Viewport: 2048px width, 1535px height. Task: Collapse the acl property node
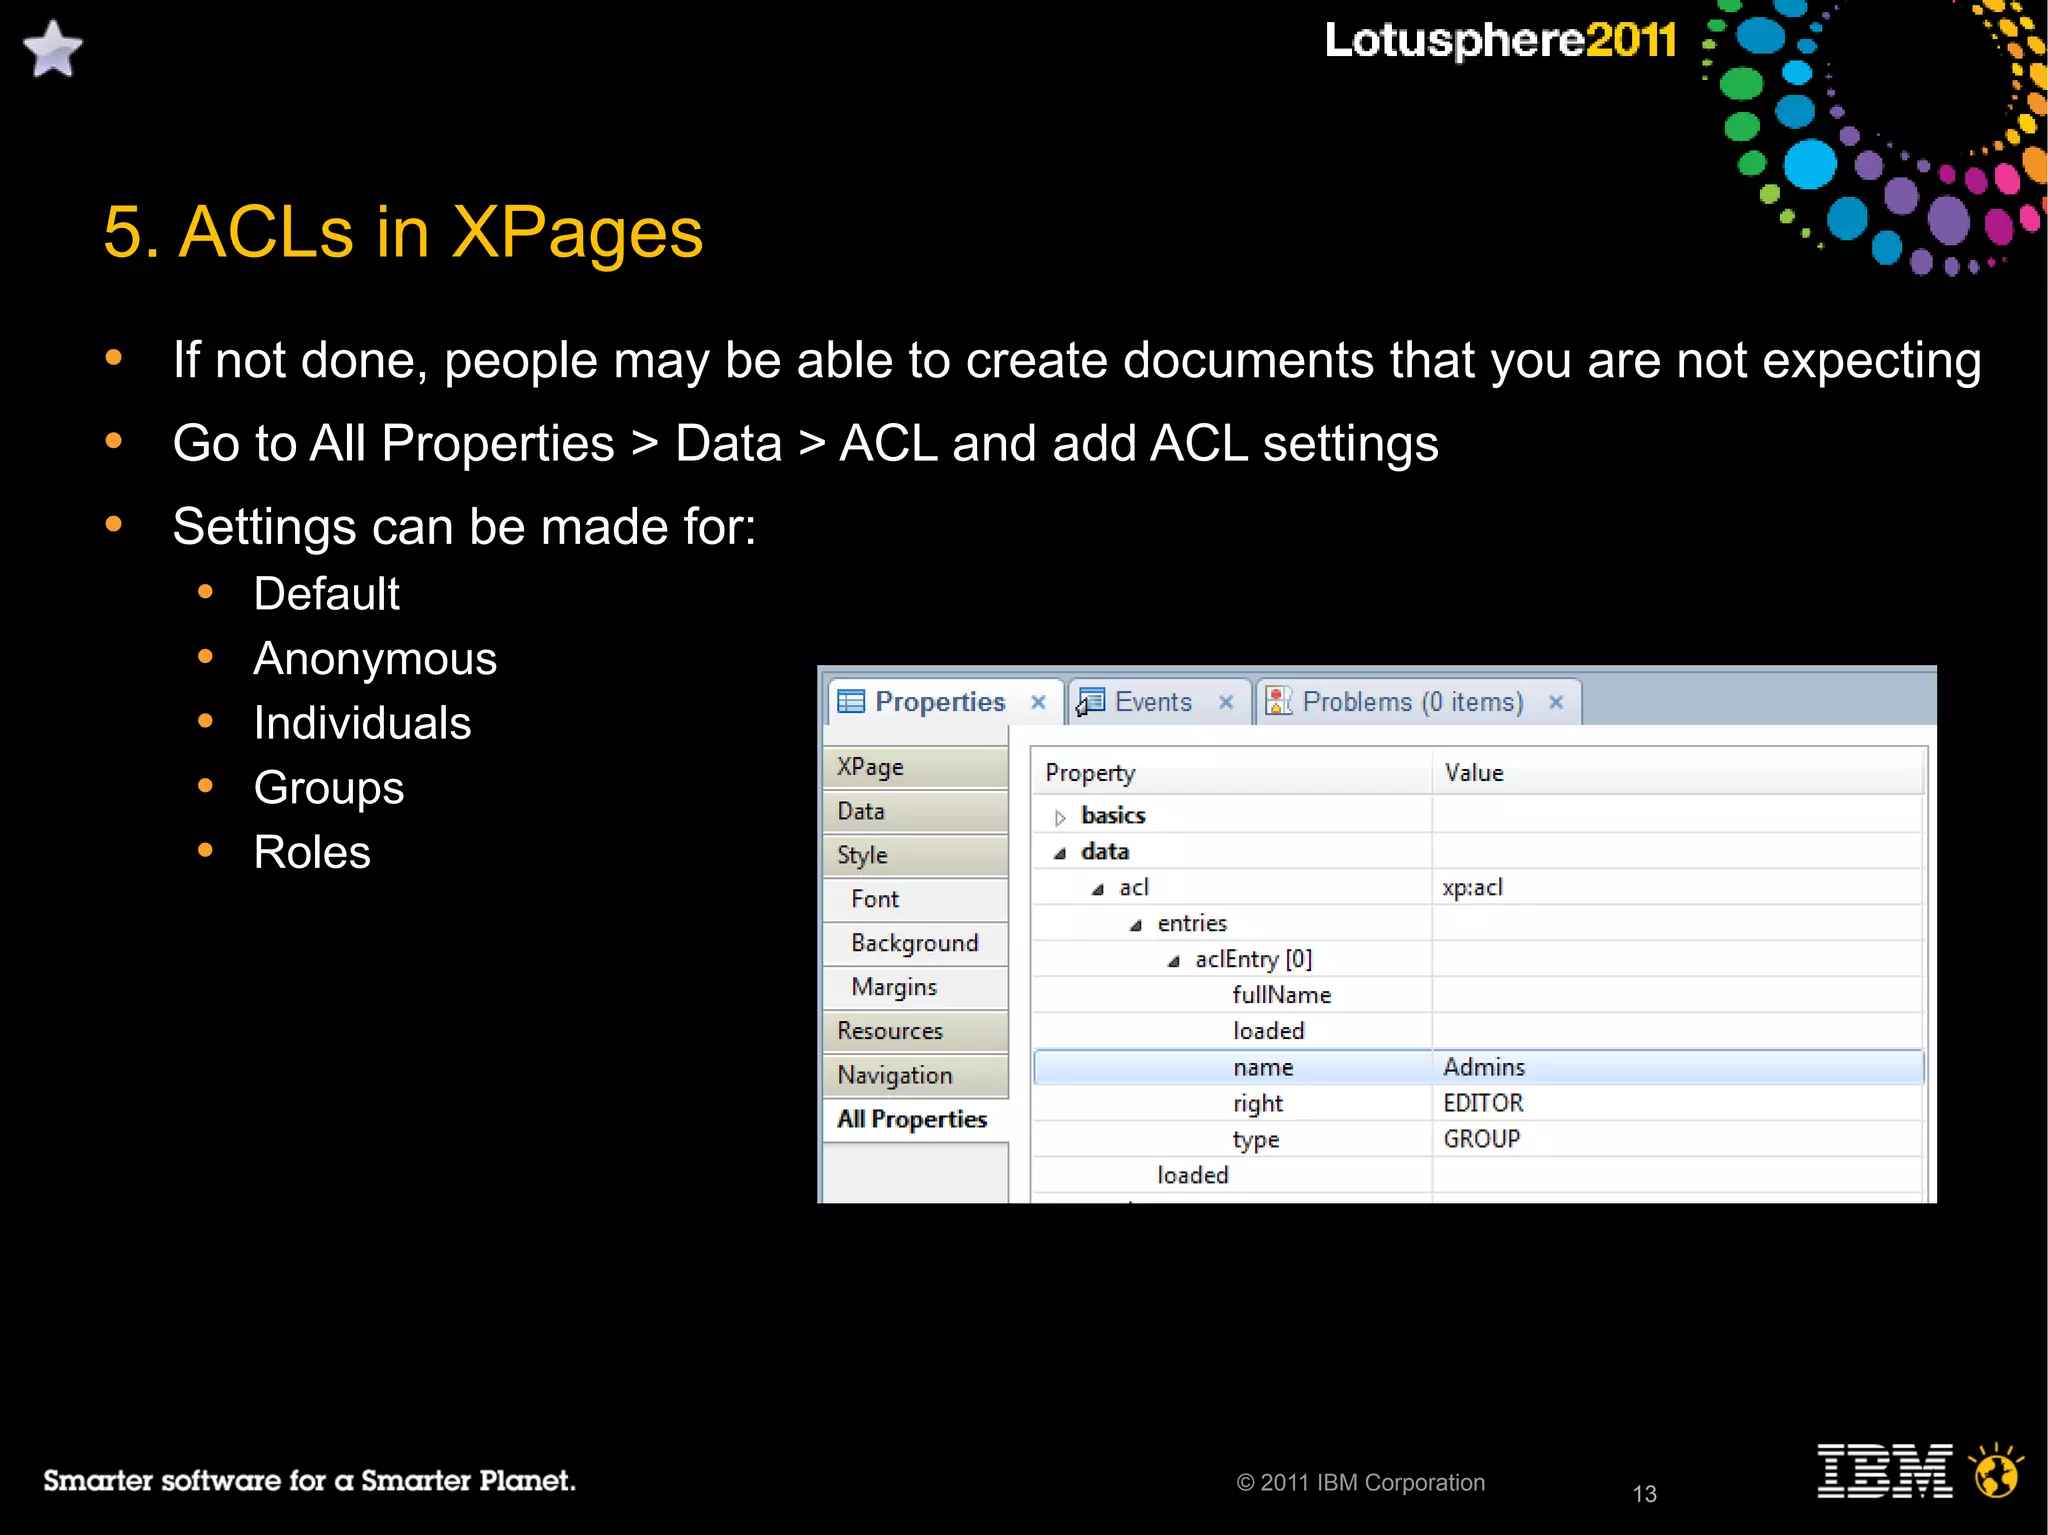click(1098, 889)
